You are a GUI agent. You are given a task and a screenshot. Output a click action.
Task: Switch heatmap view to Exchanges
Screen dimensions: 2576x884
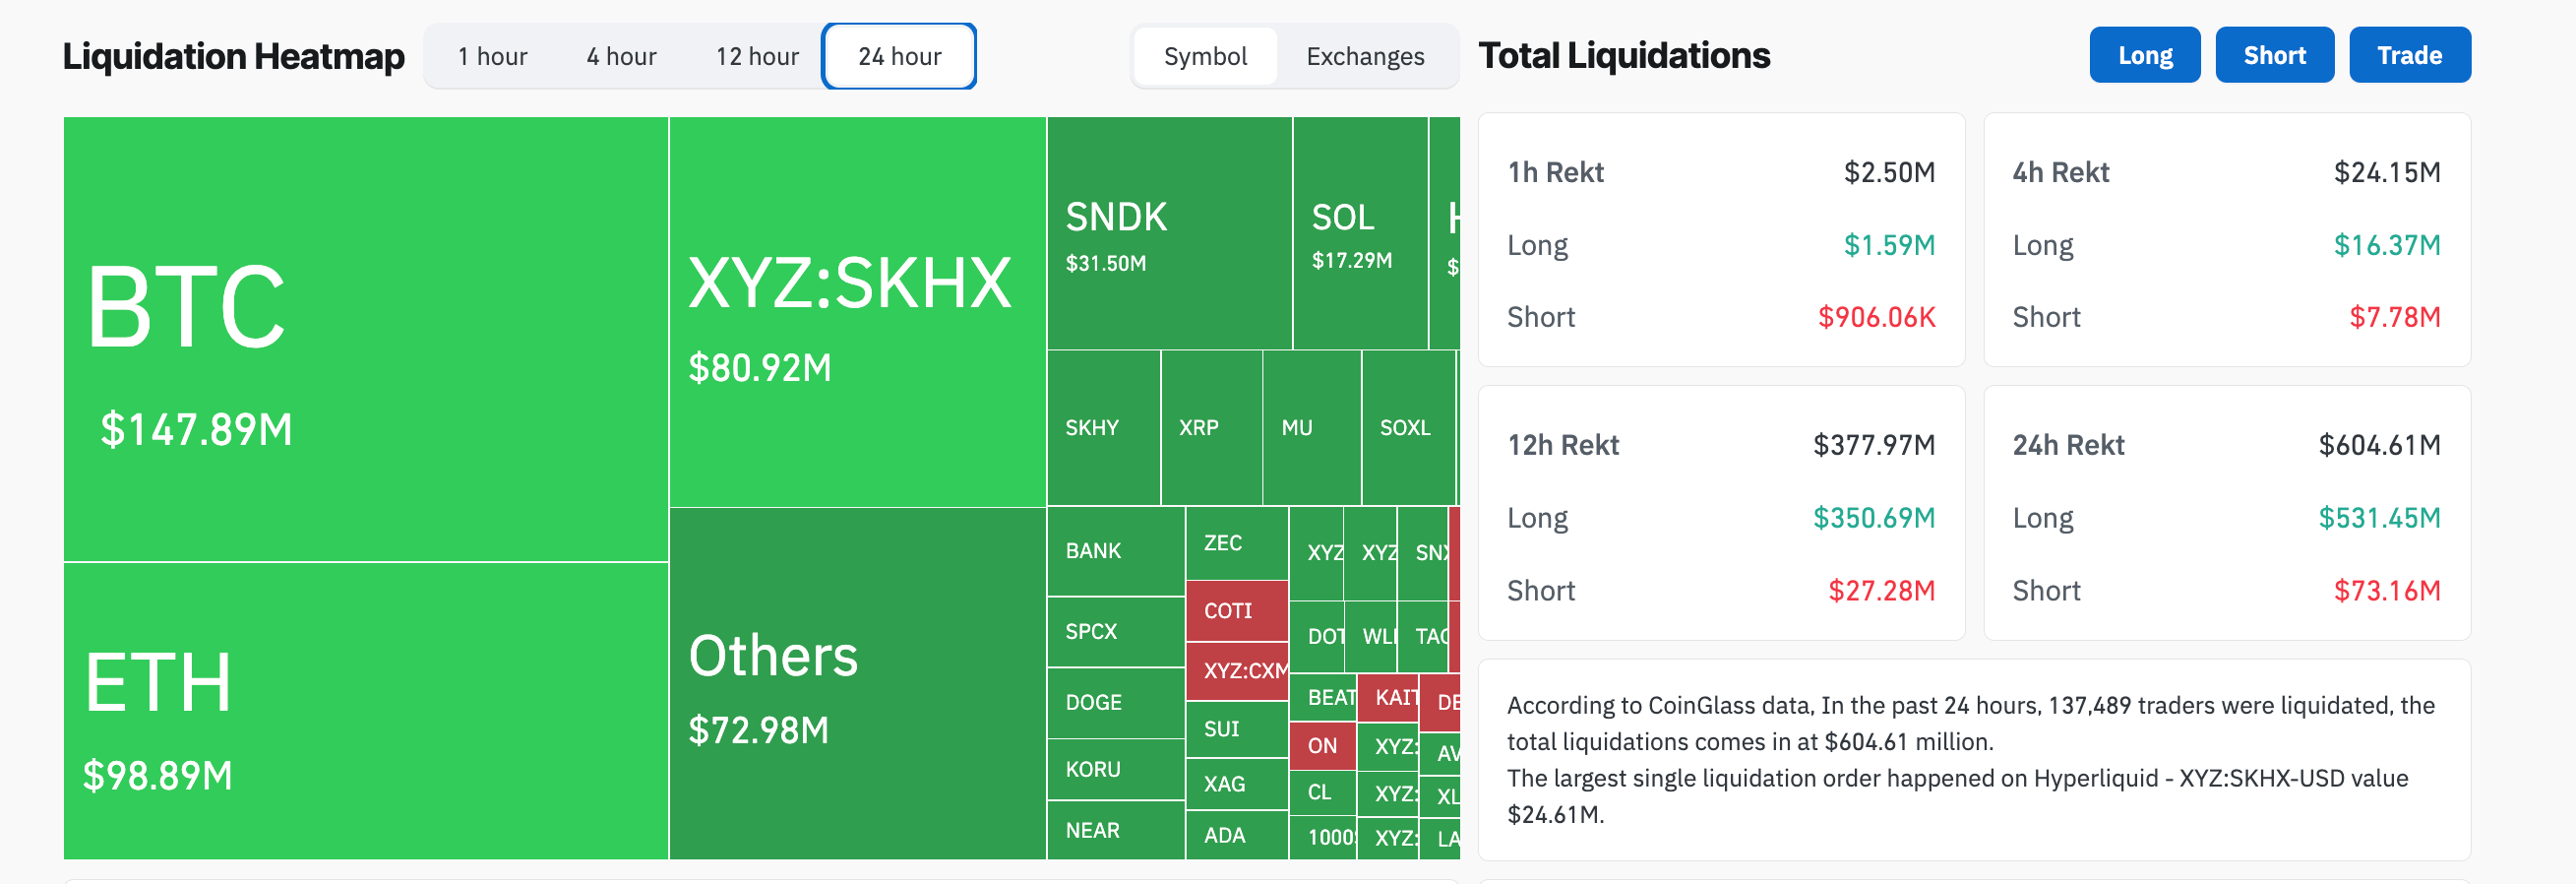tap(1365, 56)
